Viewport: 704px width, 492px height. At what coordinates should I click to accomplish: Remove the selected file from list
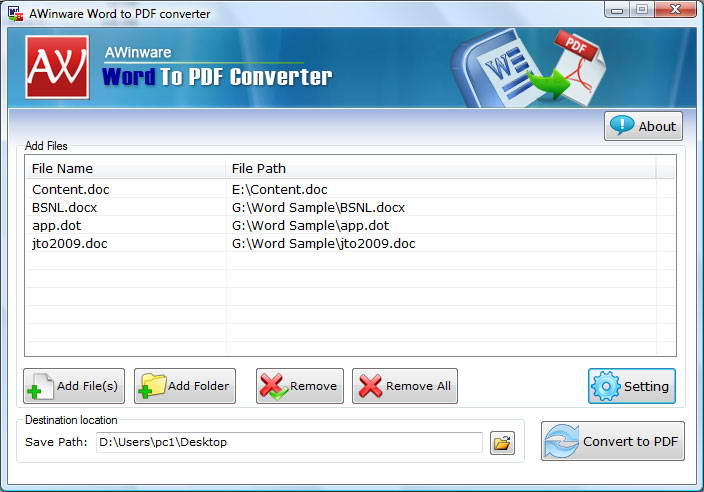pyautogui.click(x=299, y=386)
